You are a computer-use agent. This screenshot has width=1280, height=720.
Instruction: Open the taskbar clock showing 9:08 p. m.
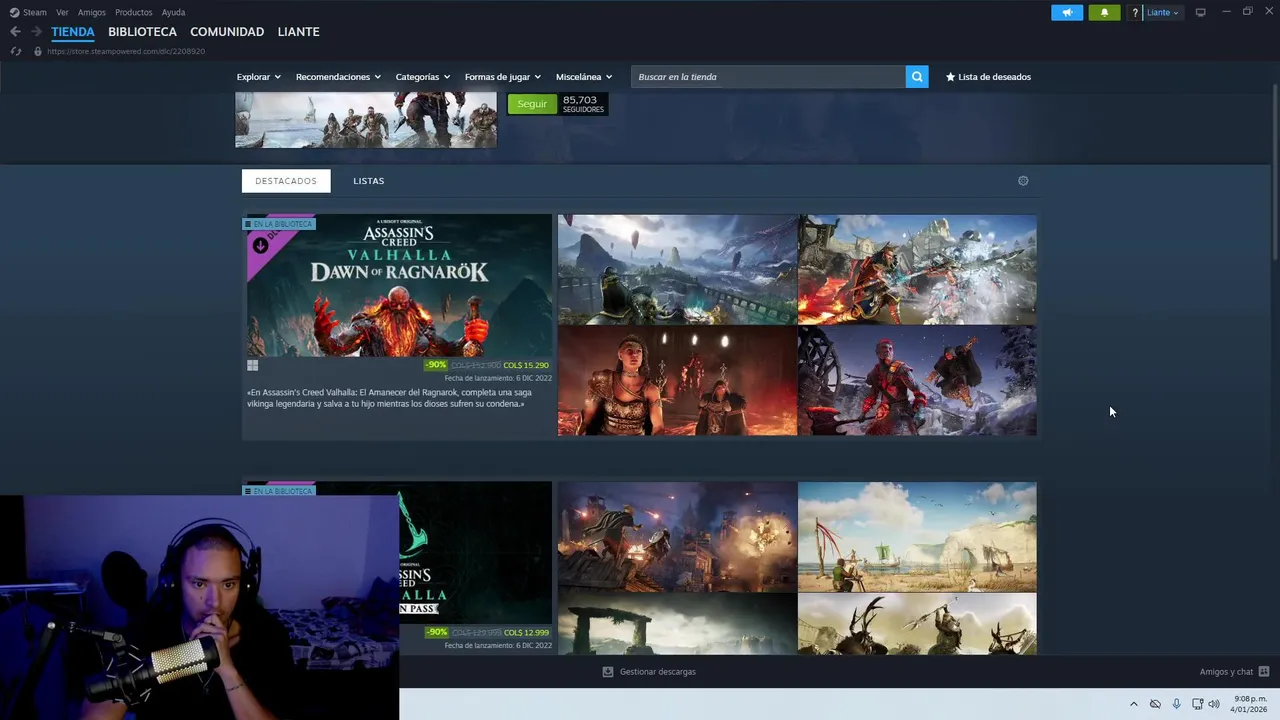coord(1249,704)
